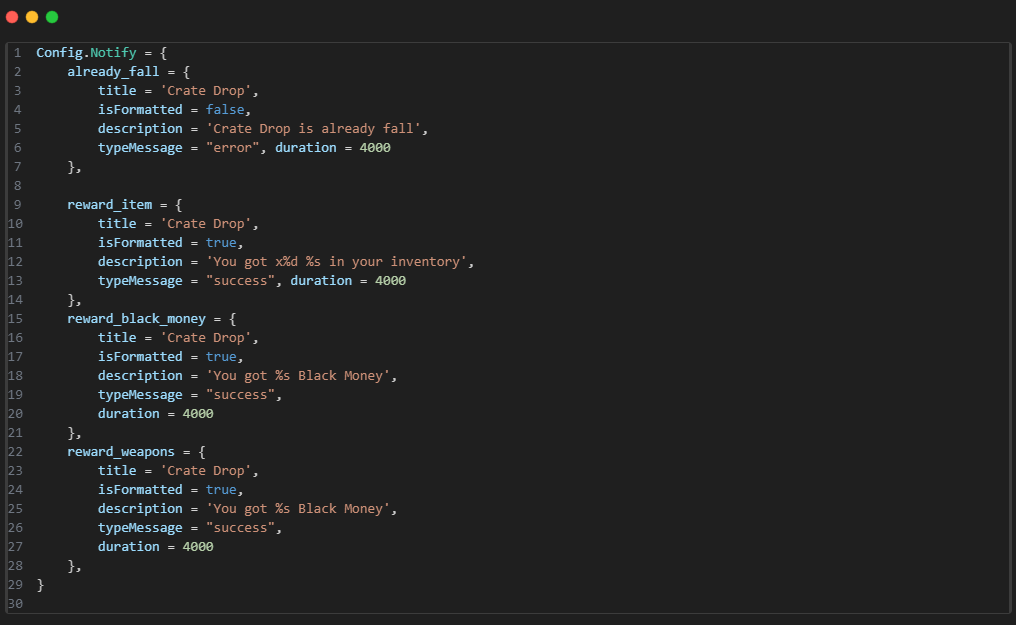1016x625 pixels.
Task: Click the yellow minimize window dot
Action: (x=32, y=17)
